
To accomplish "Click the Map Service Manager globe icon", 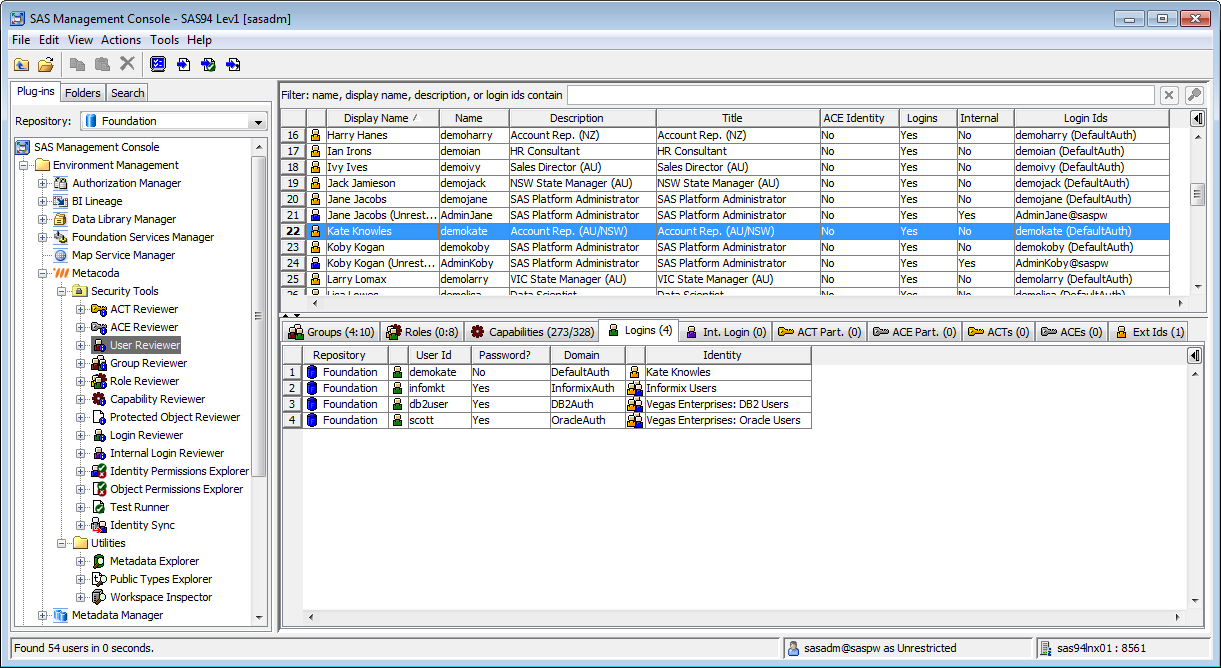I will (61, 255).
